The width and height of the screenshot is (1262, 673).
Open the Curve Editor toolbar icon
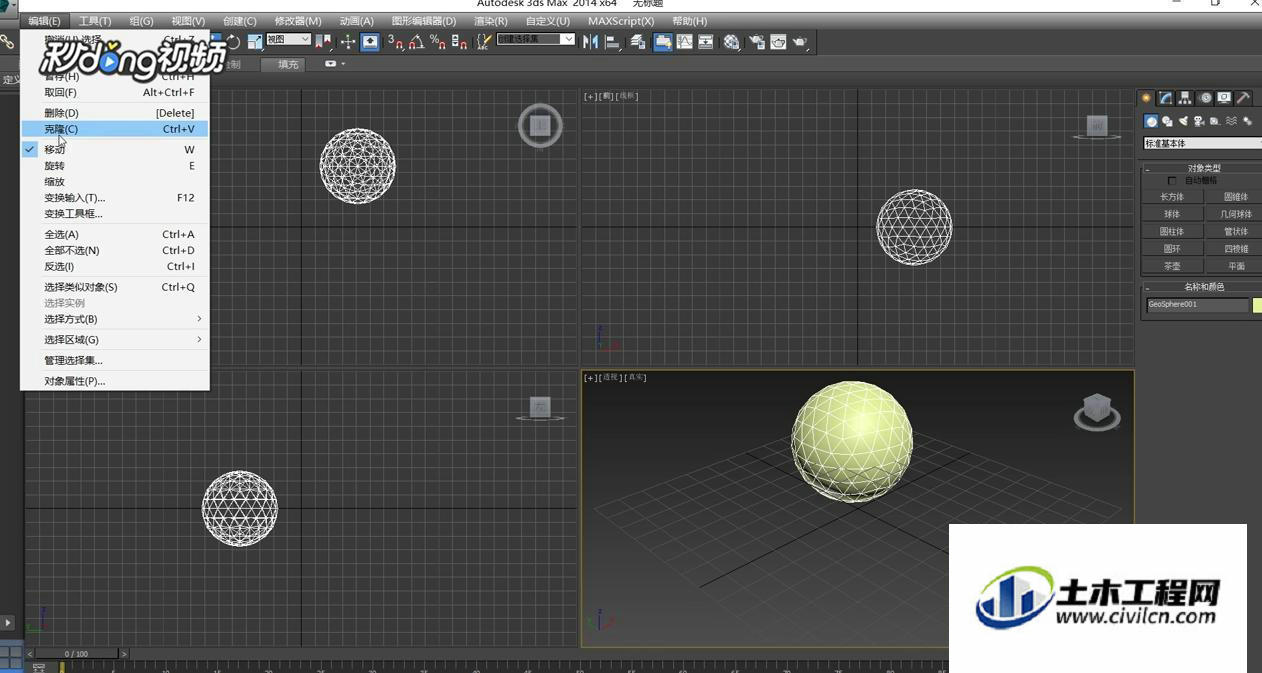click(x=684, y=41)
